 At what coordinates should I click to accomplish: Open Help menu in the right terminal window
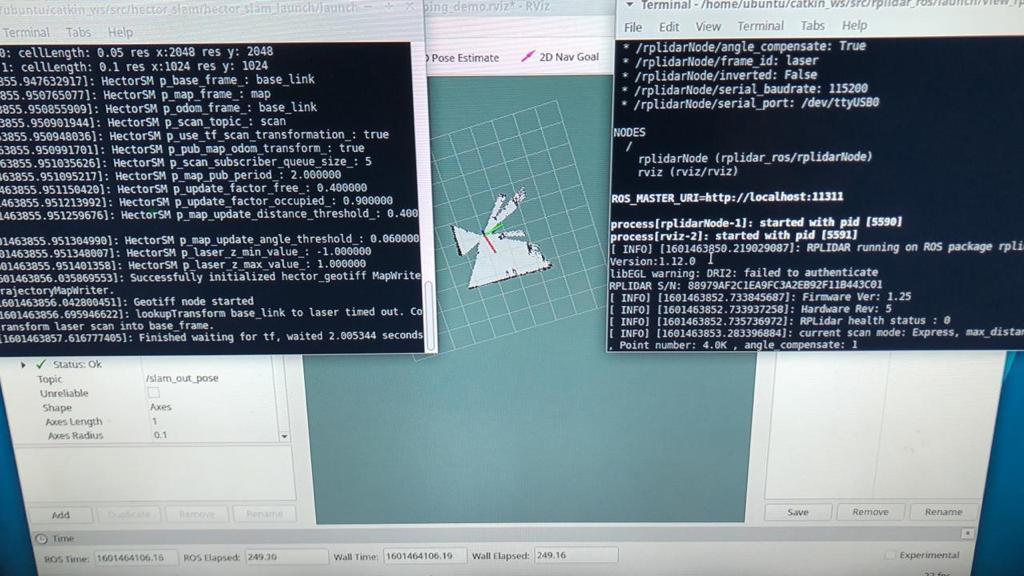coord(854,25)
